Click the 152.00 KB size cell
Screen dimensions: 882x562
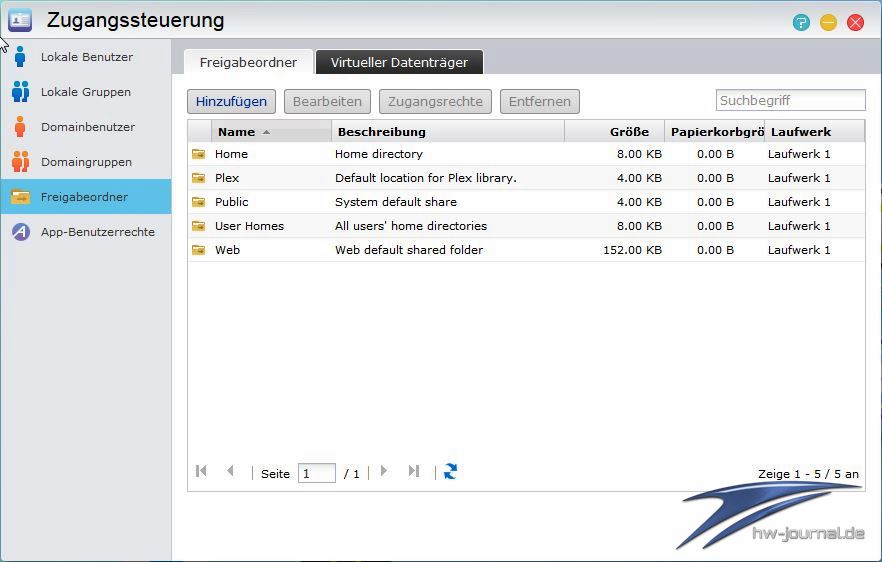(632, 250)
